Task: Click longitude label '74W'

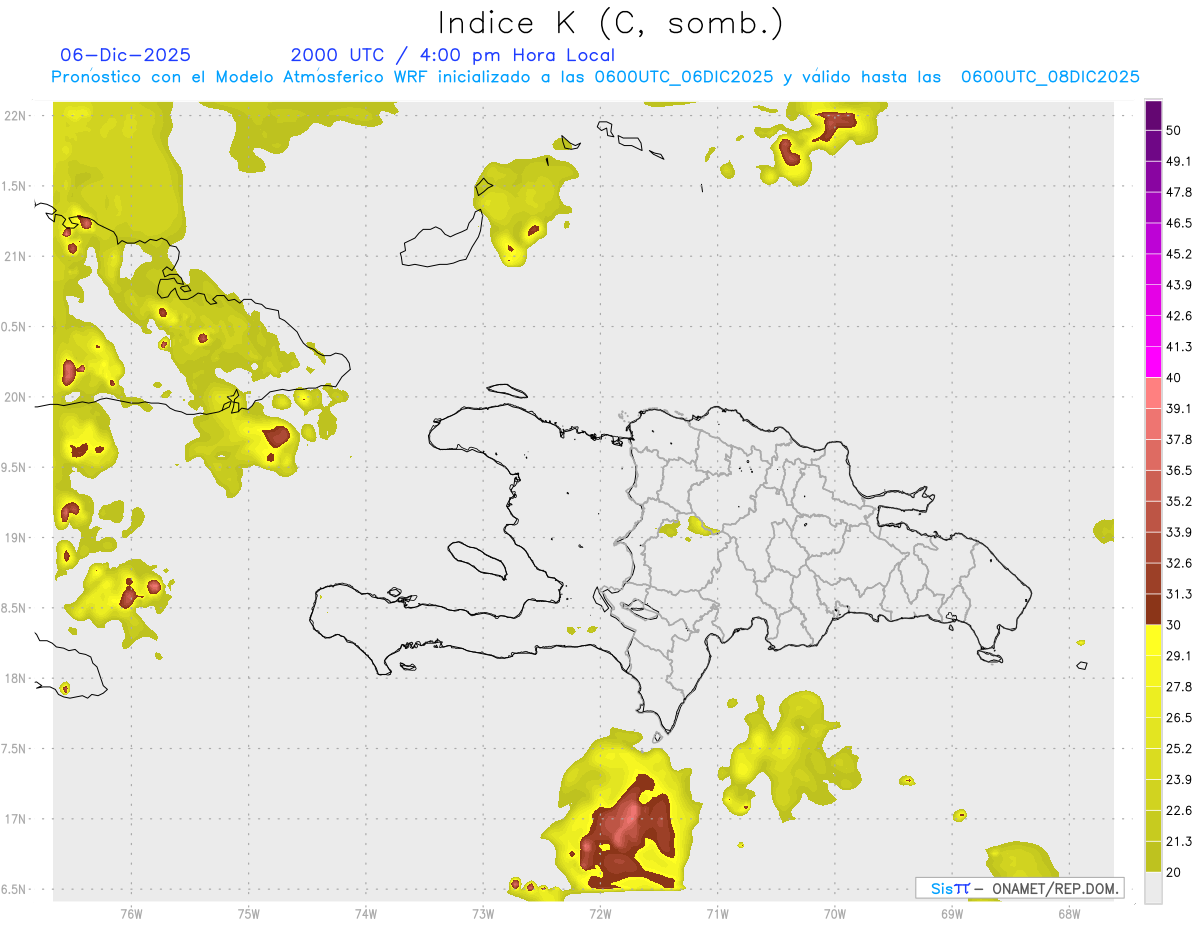Action: [366, 914]
